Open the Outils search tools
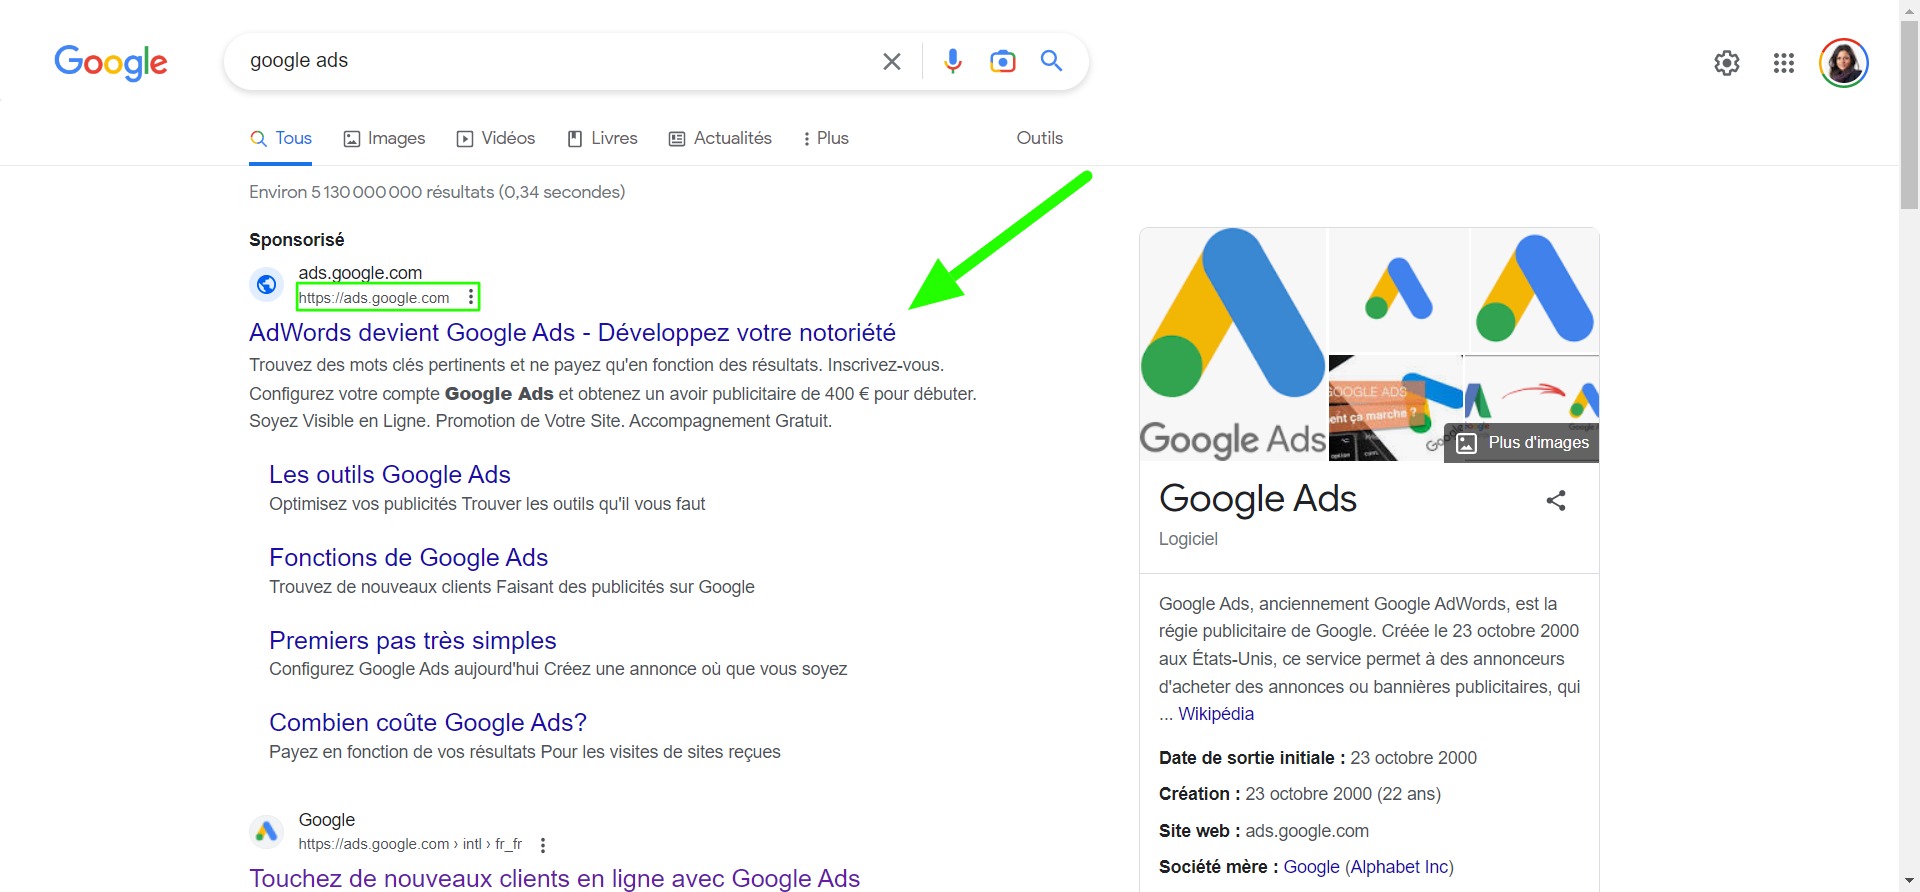The image size is (1920, 892). click(1039, 139)
